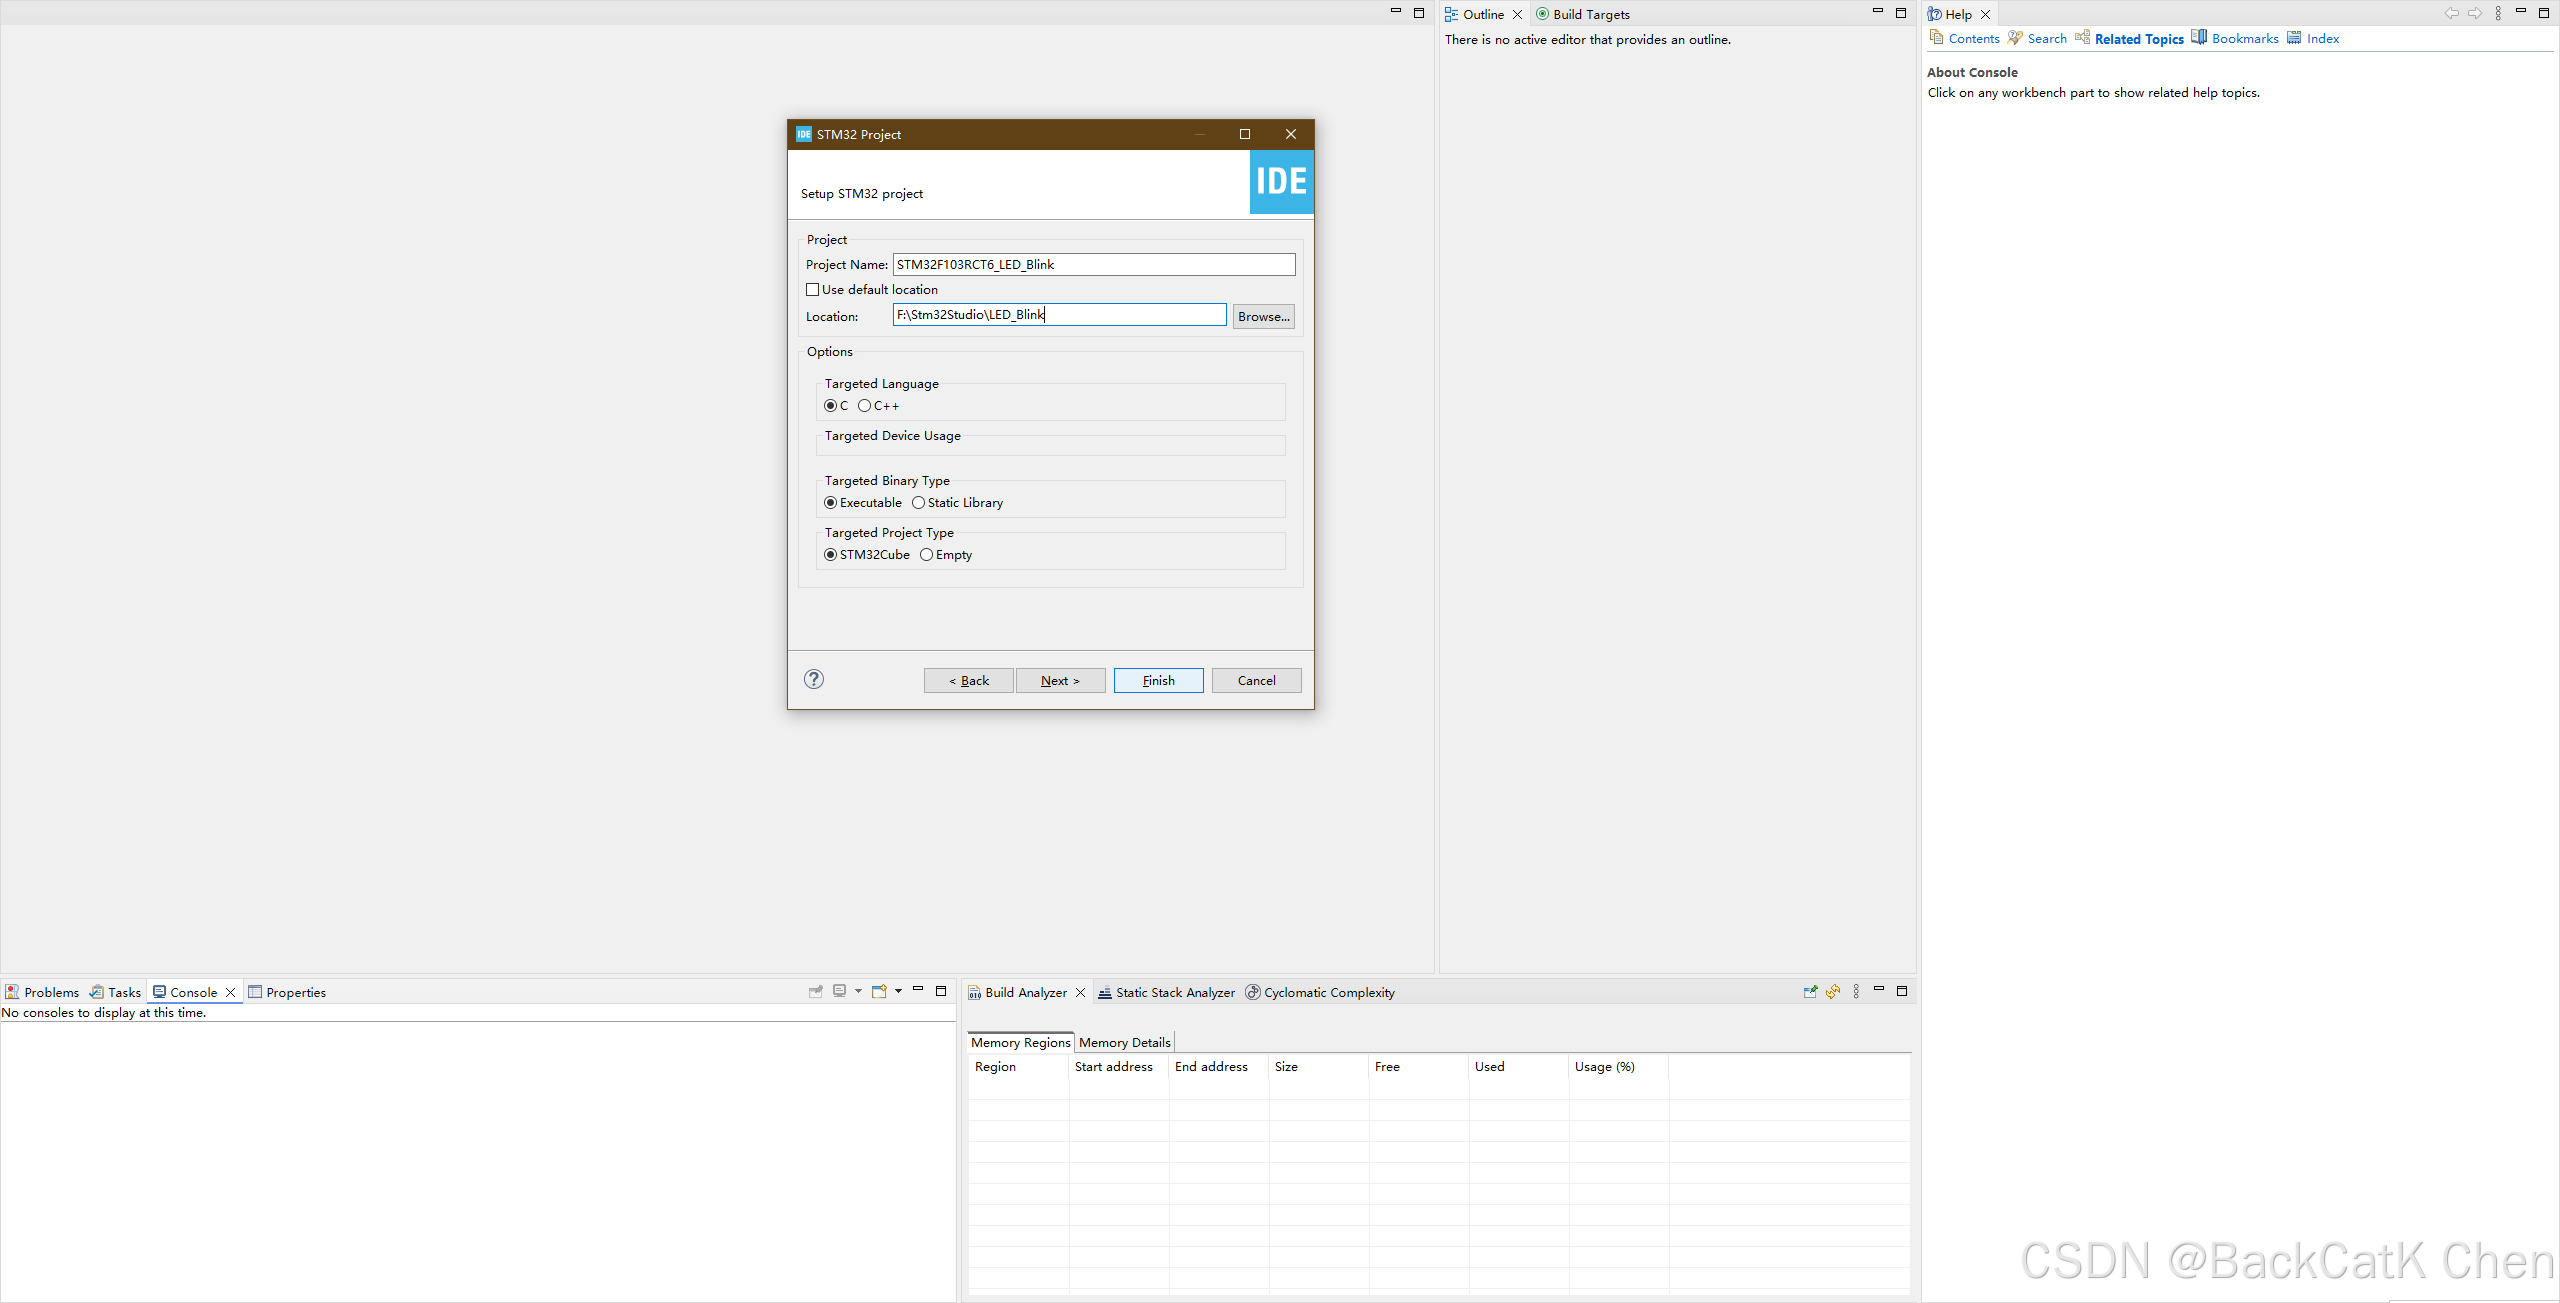Switch to Memory Details tab

(1124, 1042)
